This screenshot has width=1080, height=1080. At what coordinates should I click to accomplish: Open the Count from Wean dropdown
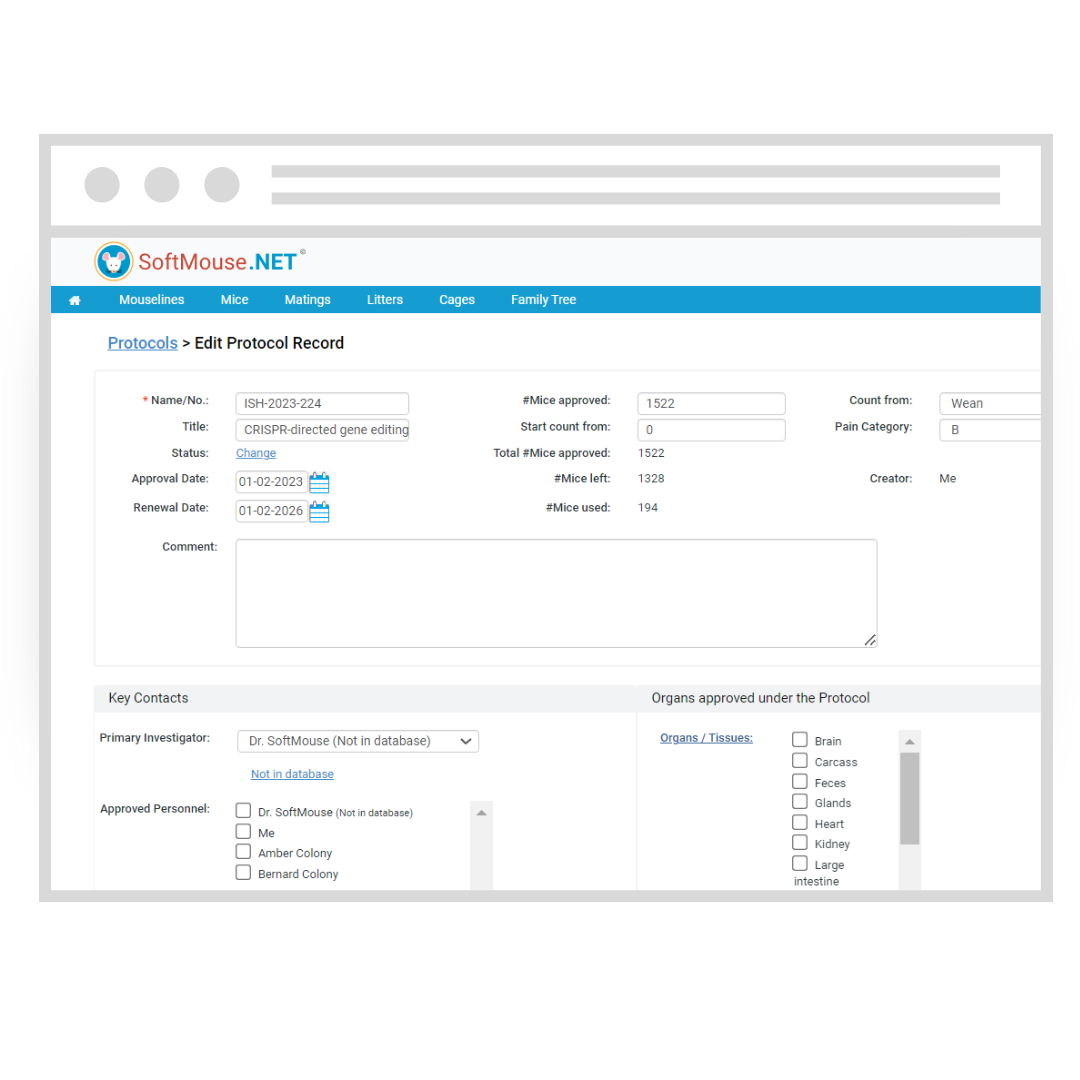[x=990, y=404]
